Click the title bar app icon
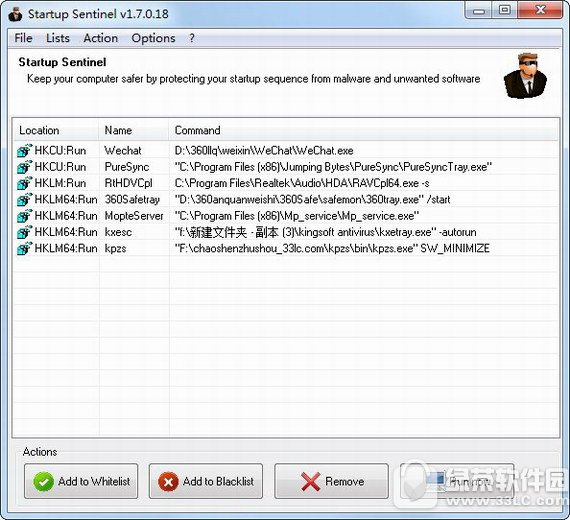 pyautogui.click(x=15, y=14)
